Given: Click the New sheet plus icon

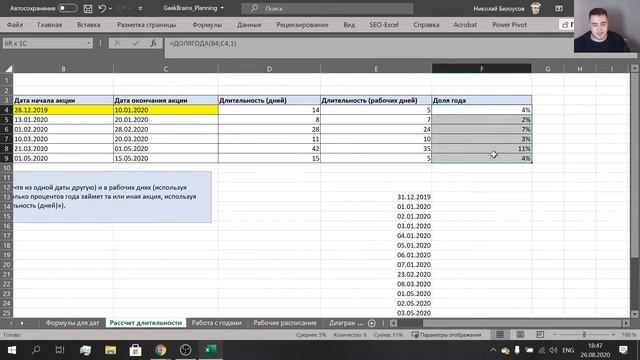Looking at the screenshot, I should (x=371, y=323).
